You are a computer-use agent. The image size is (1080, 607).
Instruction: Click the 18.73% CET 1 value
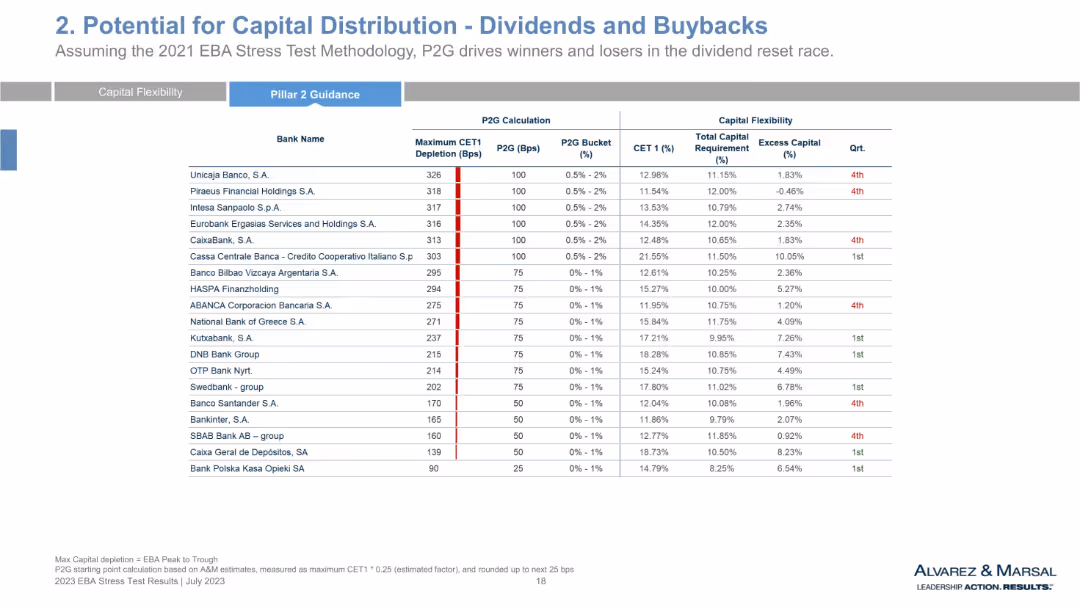coord(654,452)
